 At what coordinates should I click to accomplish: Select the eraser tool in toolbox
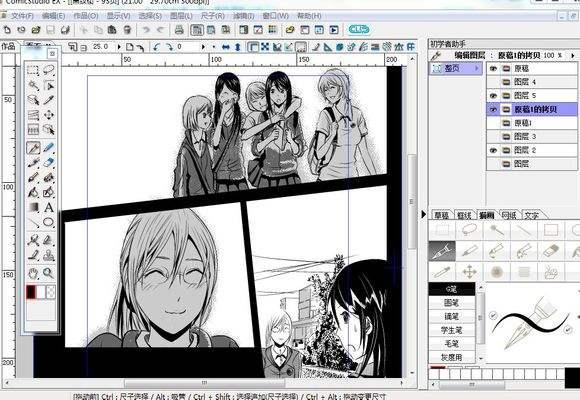click(48, 163)
